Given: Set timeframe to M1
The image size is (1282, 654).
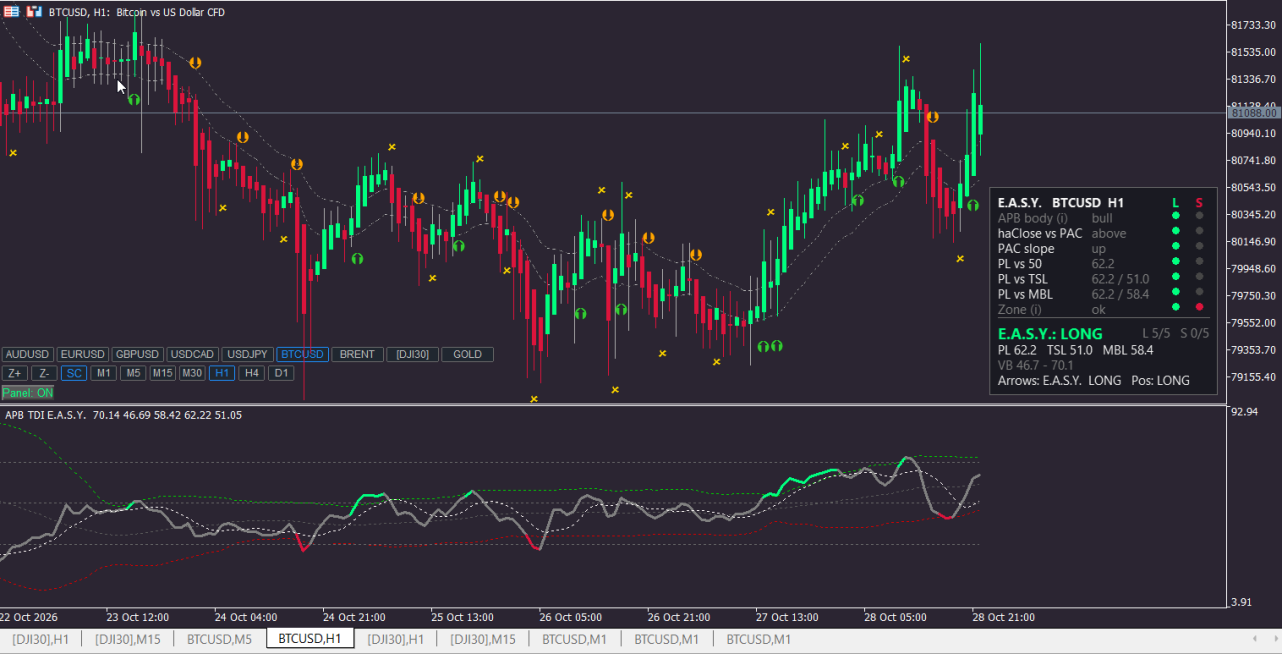Looking at the screenshot, I should (x=103, y=373).
